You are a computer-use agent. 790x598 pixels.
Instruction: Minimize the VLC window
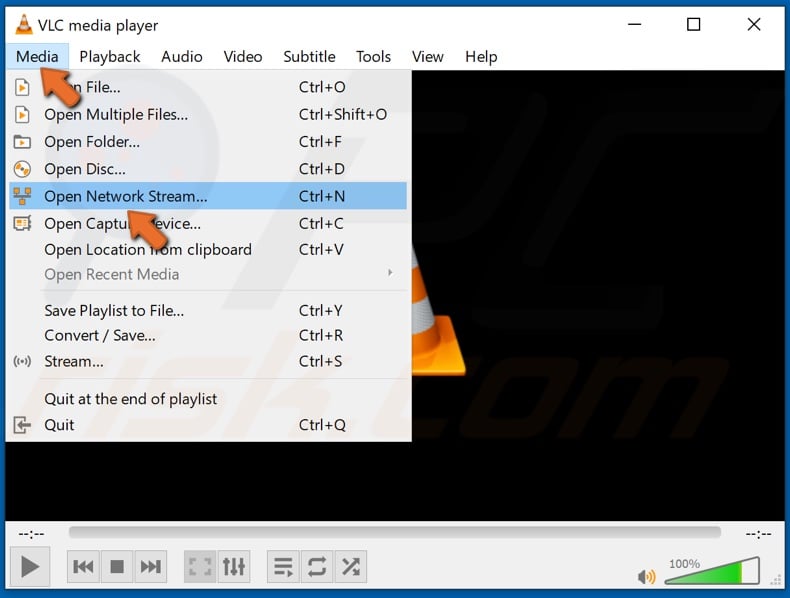(x=635, y=24)
